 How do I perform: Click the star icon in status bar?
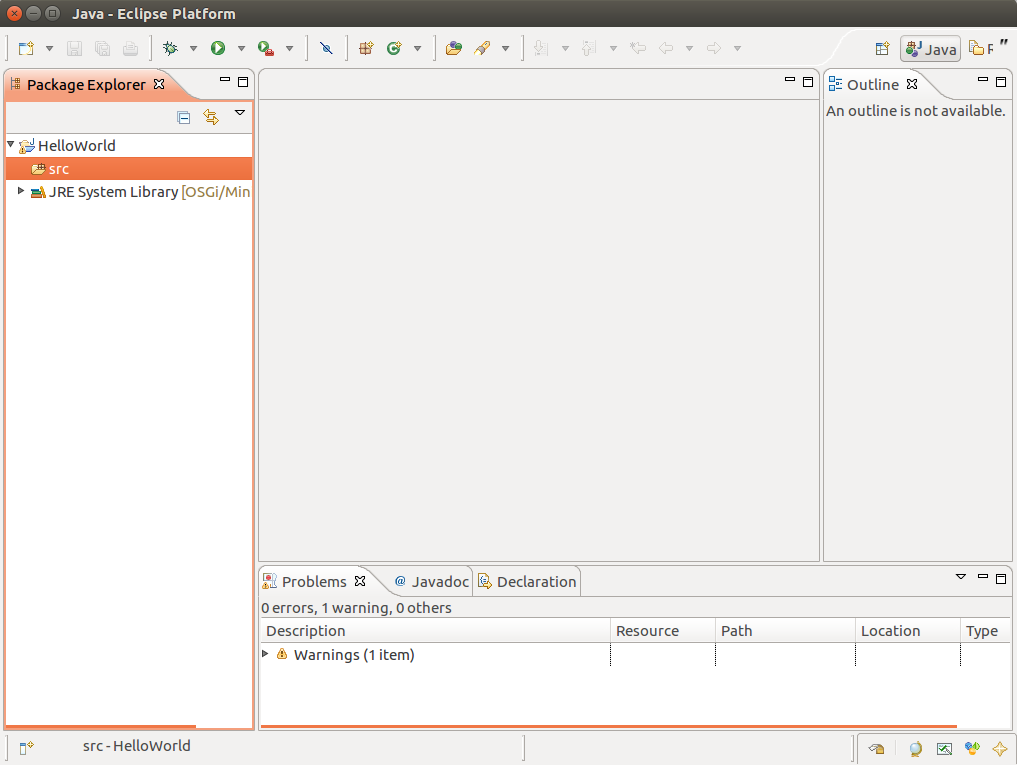pyautogui.click(x=999, y=749)
